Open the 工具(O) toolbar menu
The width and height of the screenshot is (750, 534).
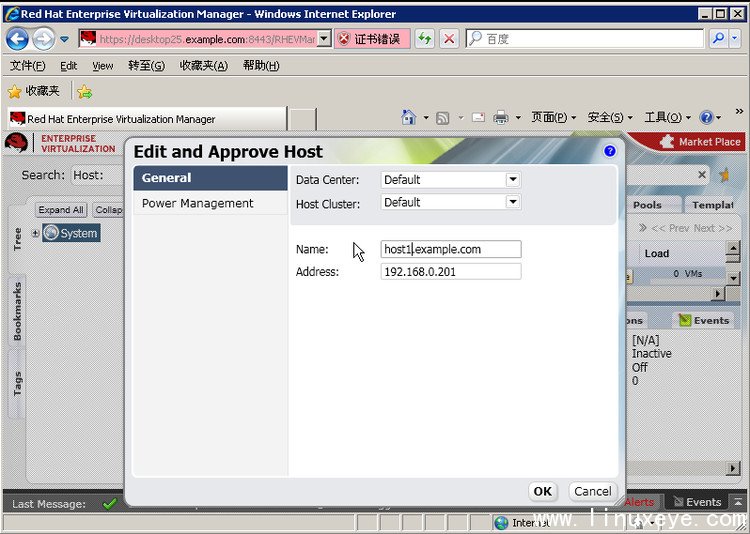click(x=668, y=117)
